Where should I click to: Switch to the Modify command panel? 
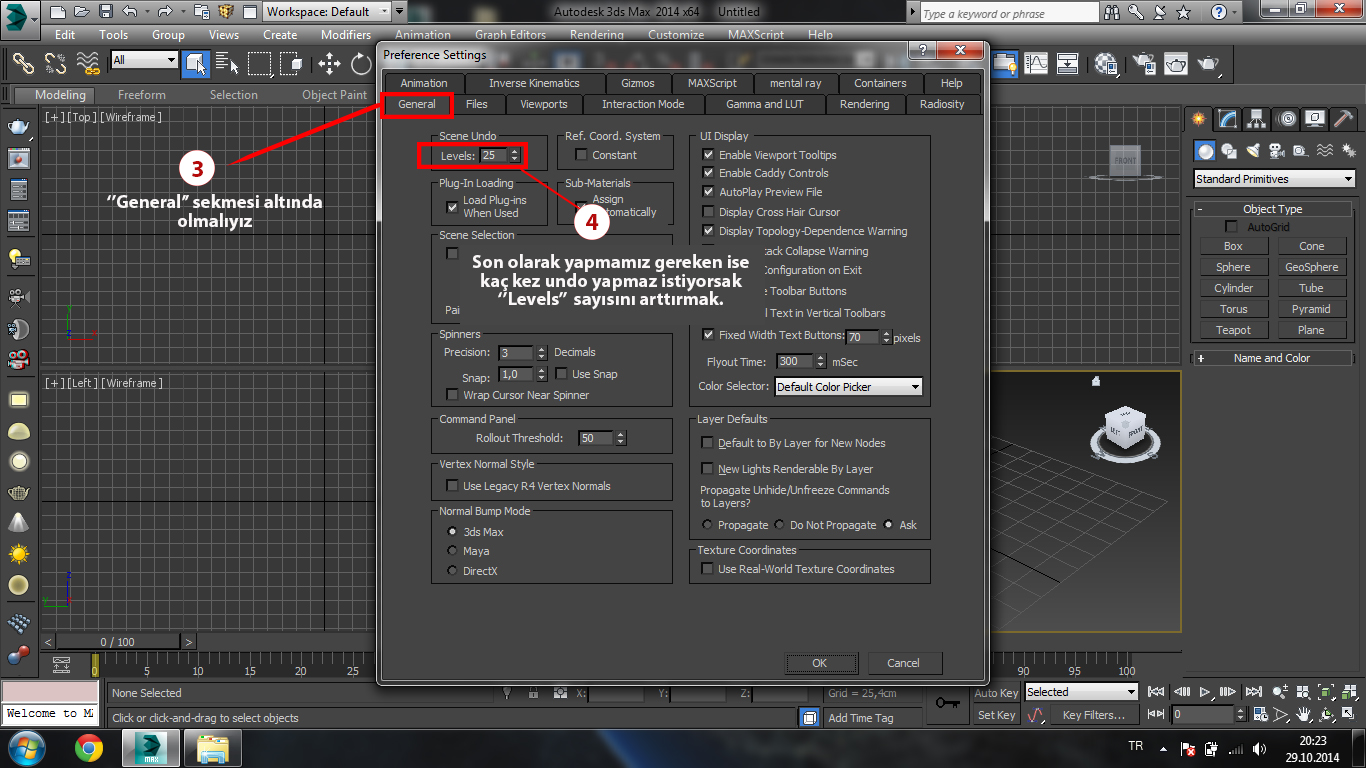click(x=1228, y=119)
